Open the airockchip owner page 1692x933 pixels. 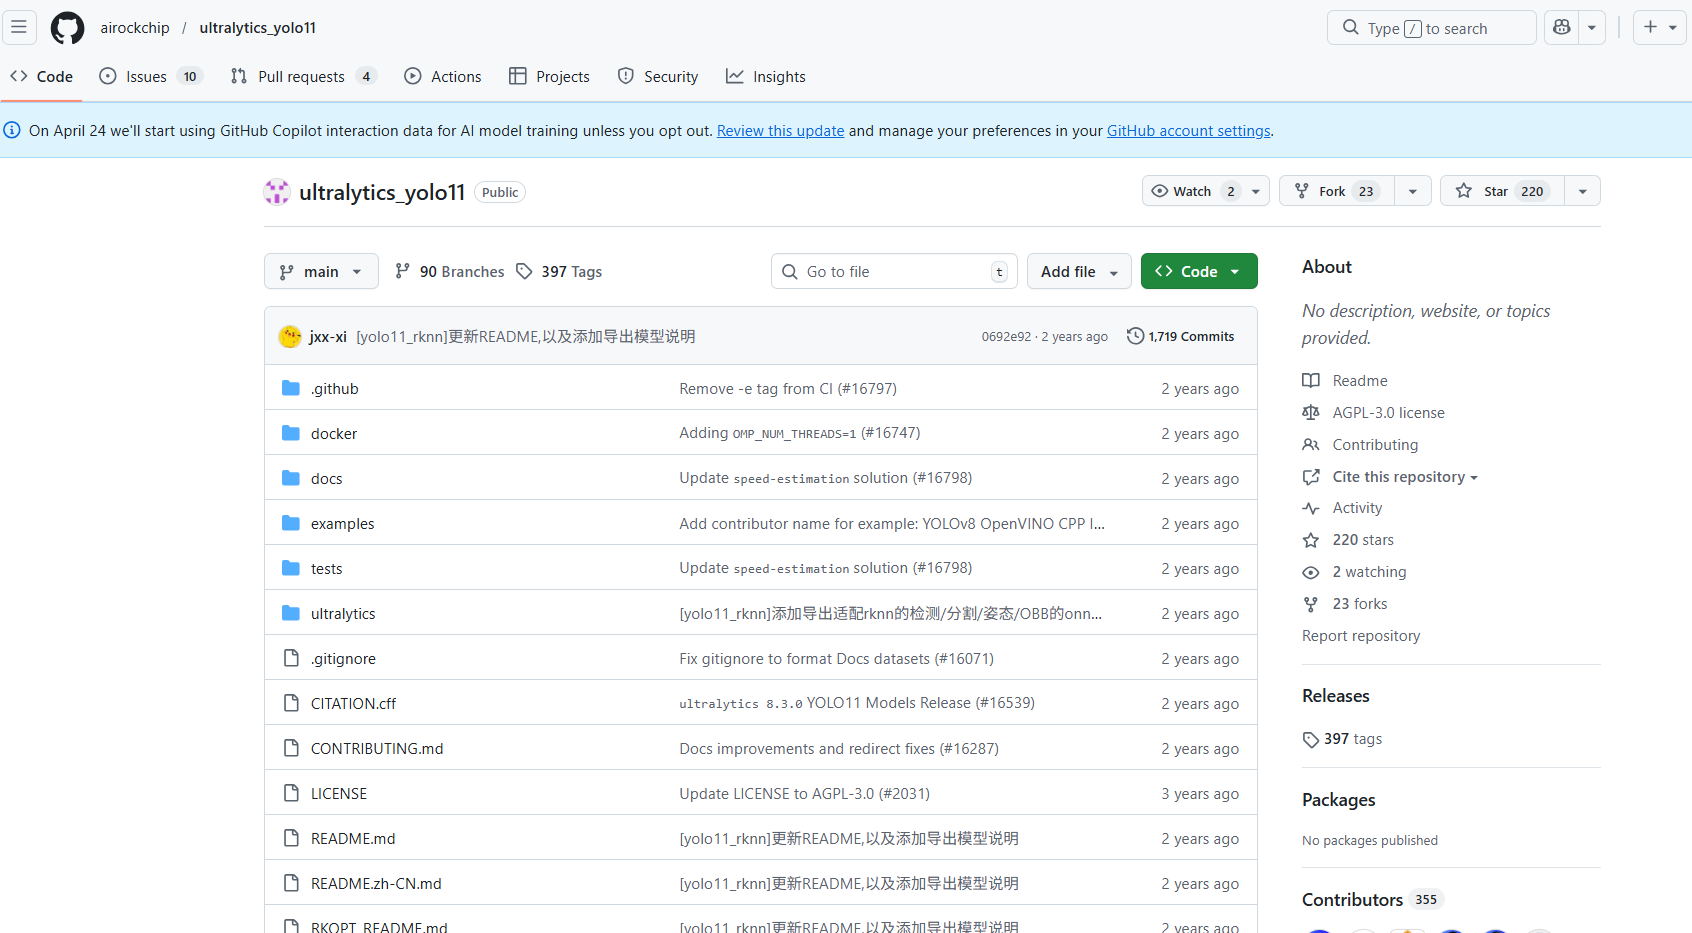tap(135, 28)
